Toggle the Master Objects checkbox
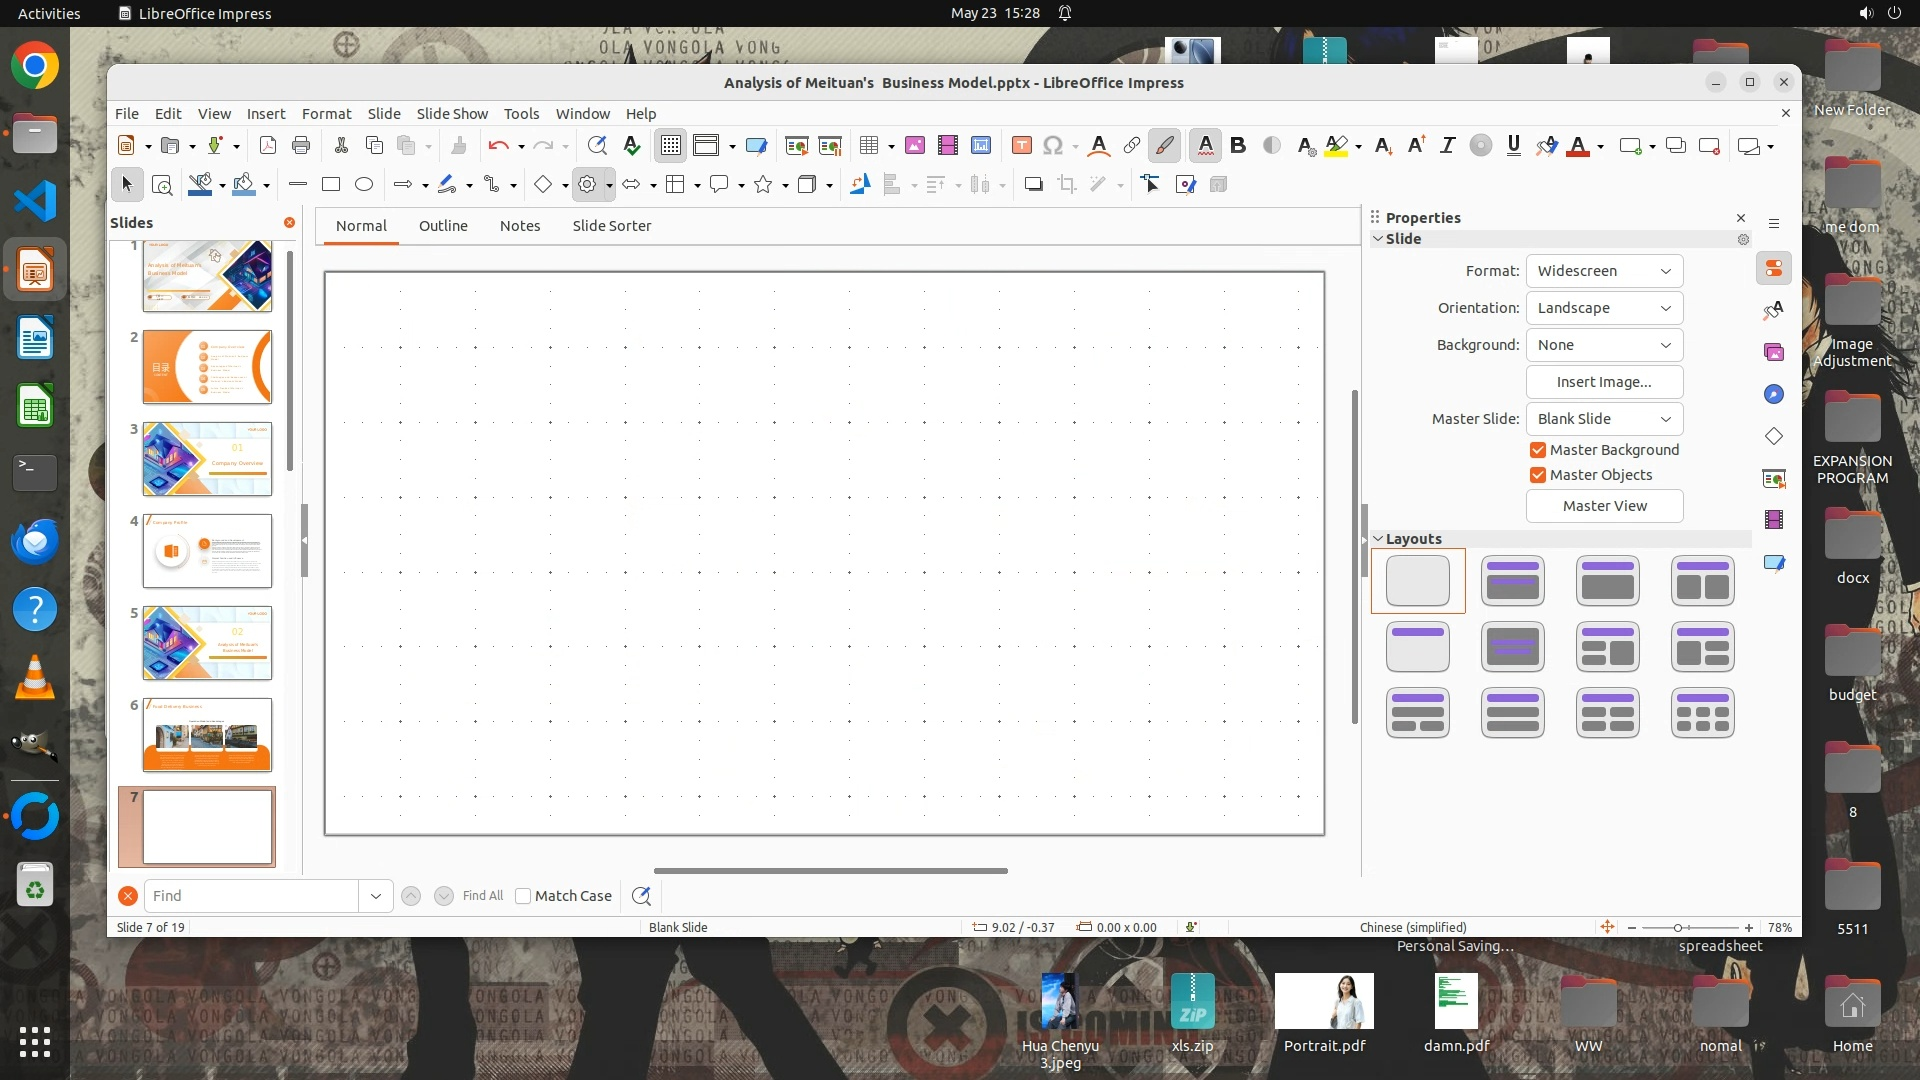The height and width of the screenshot is (1080, 1920). (x=1538, y=475)
